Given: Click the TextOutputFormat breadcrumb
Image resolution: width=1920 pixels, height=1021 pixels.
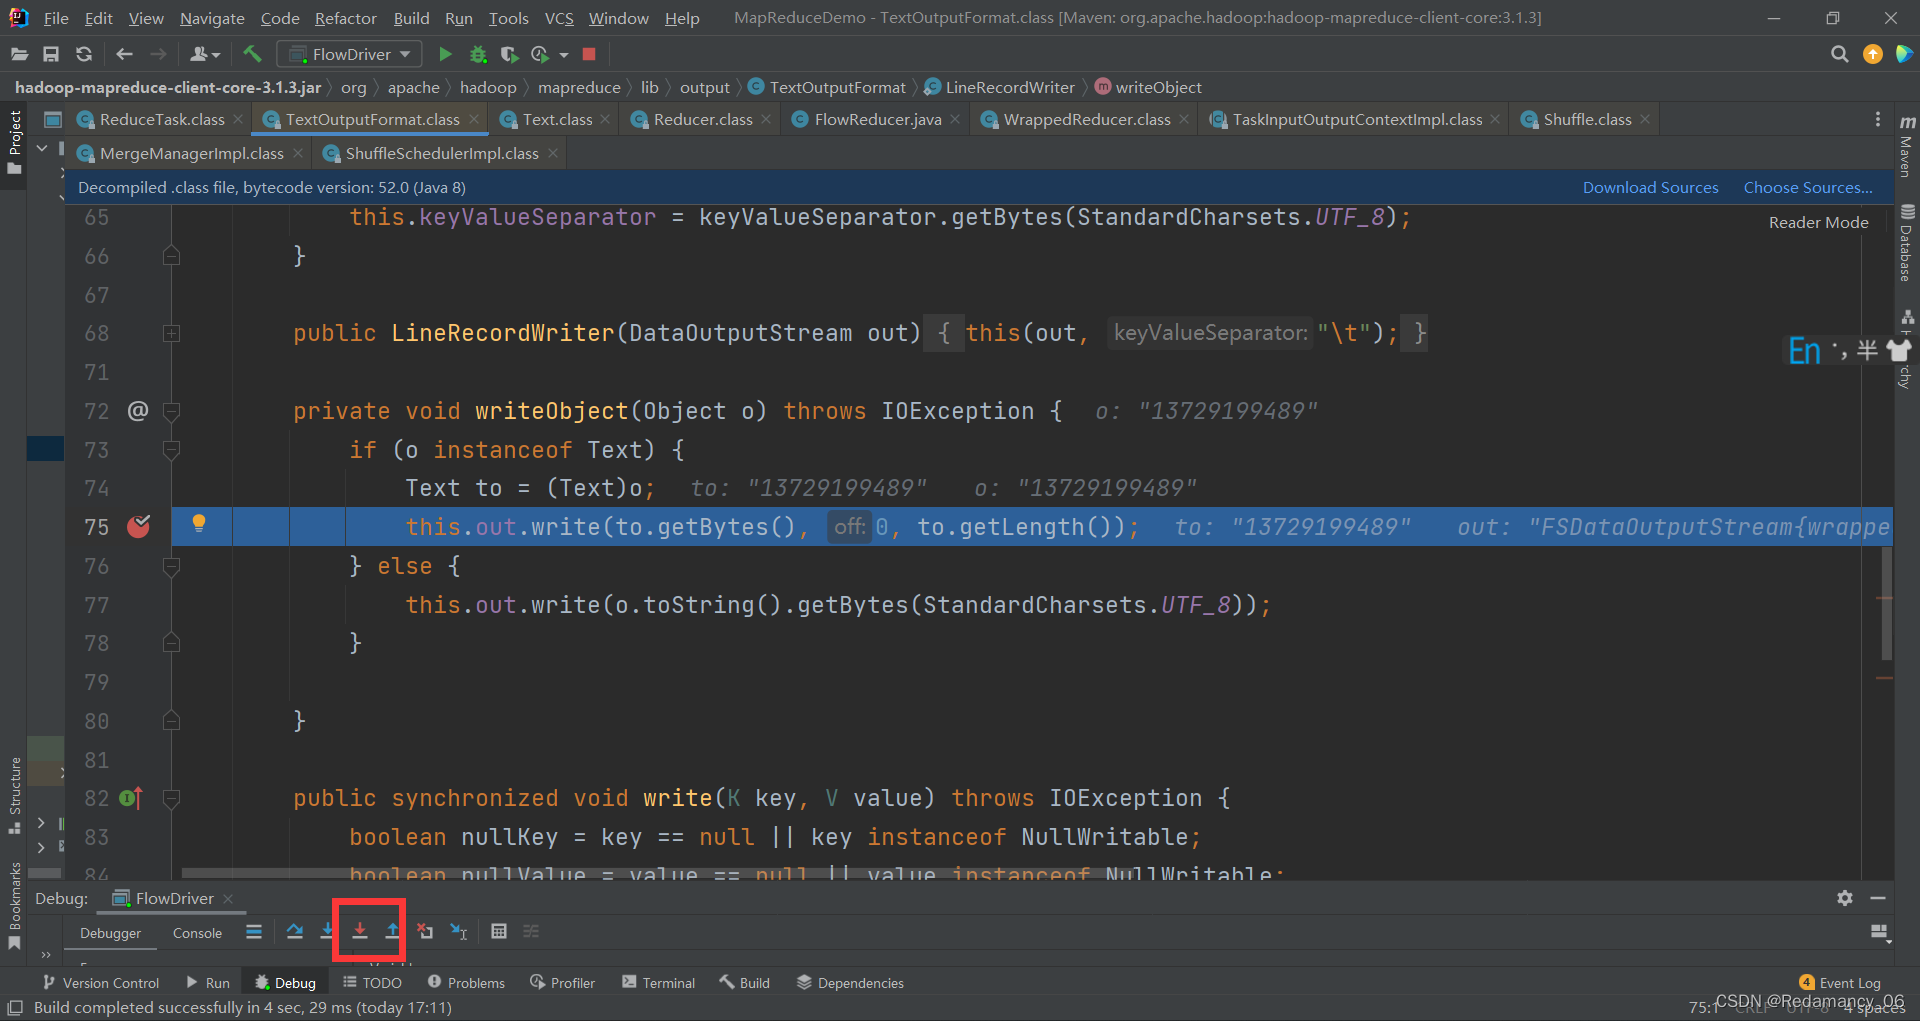Looking at the screenshot, I should pyautogui.click(x=827, y=87).
